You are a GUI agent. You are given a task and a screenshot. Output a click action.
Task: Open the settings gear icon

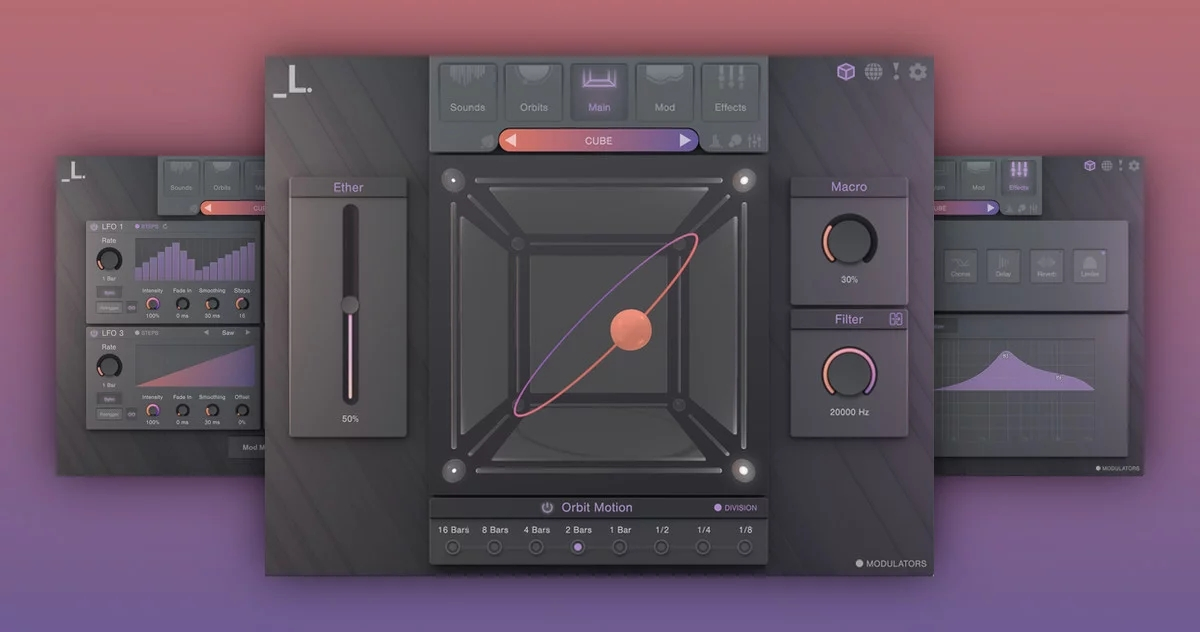tap(918, 71)
